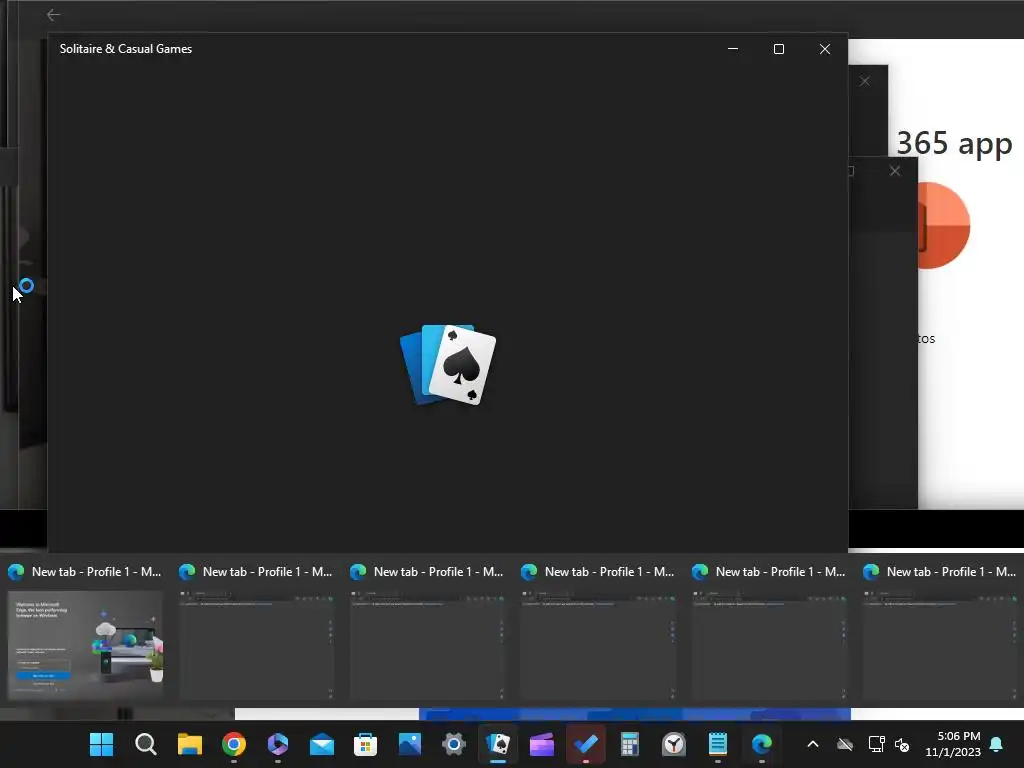Switch to Notepad in the taskbar
Image resolution: width=1024 pixels, height=768 pixels.
(718, 744)
